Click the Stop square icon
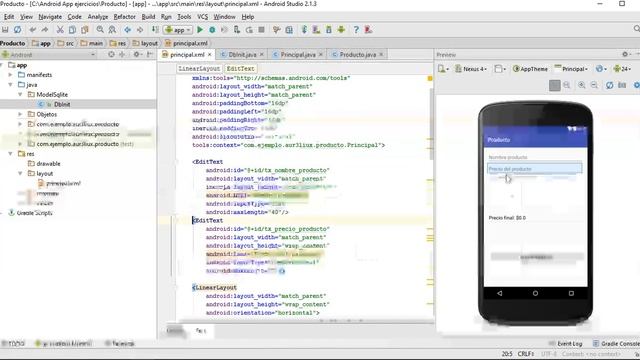Screen dimensions: 640x360 262,30
